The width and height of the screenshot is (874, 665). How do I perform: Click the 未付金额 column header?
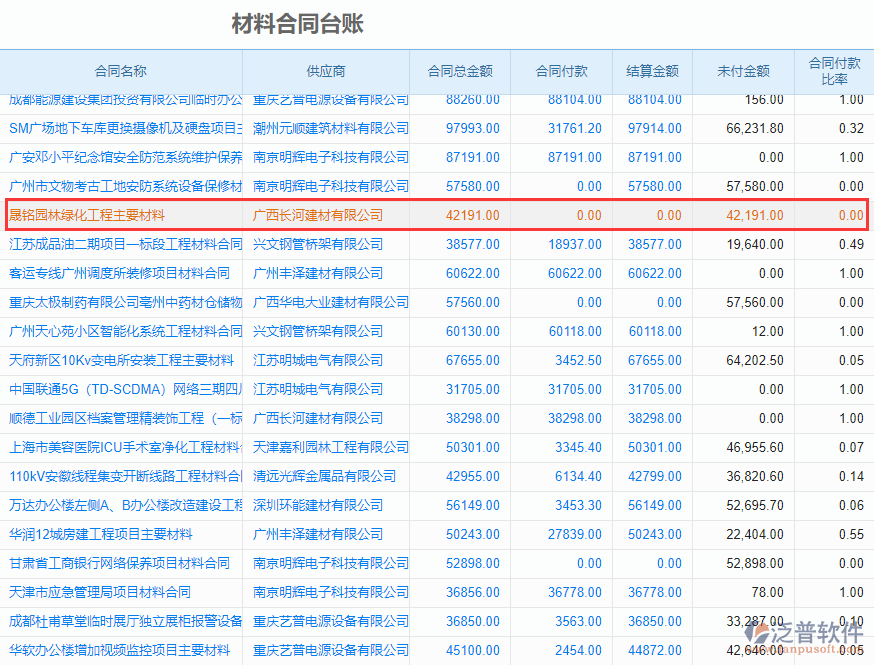743,71
